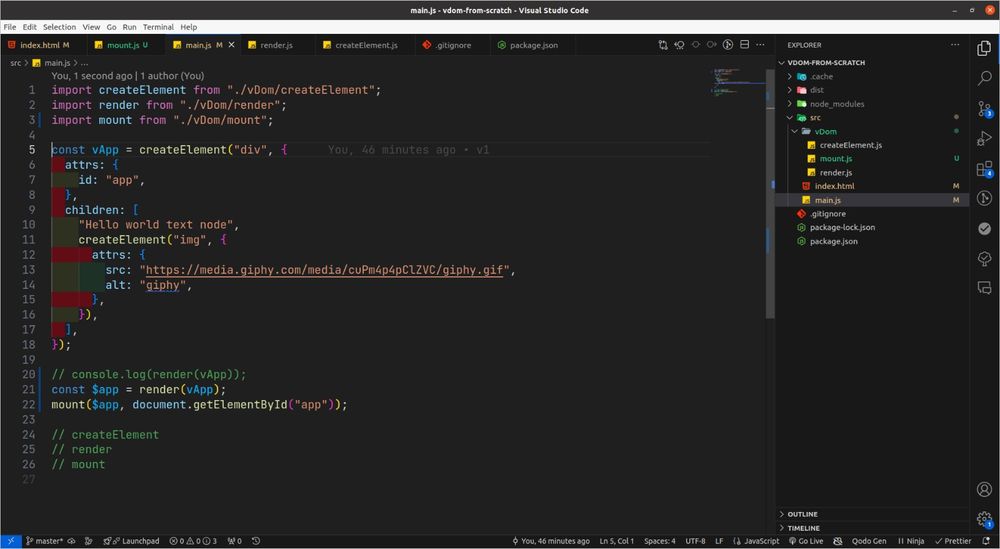Click Ln 5, Col 1 position indicator
The width and height of the screenshot is (1000, 549).
616,541
